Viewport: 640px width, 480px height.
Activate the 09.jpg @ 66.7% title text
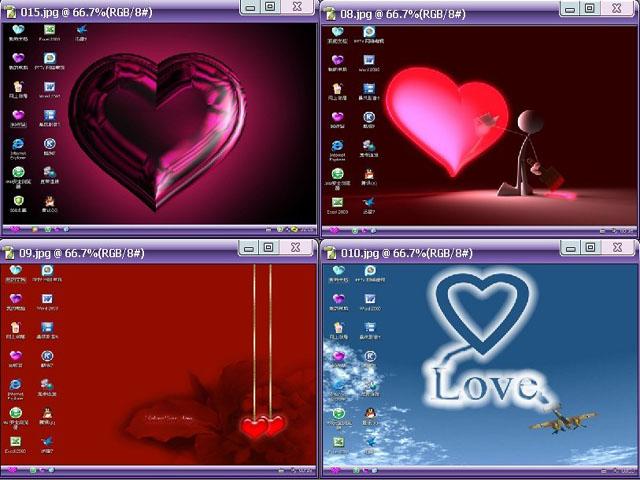click(82, 253)
